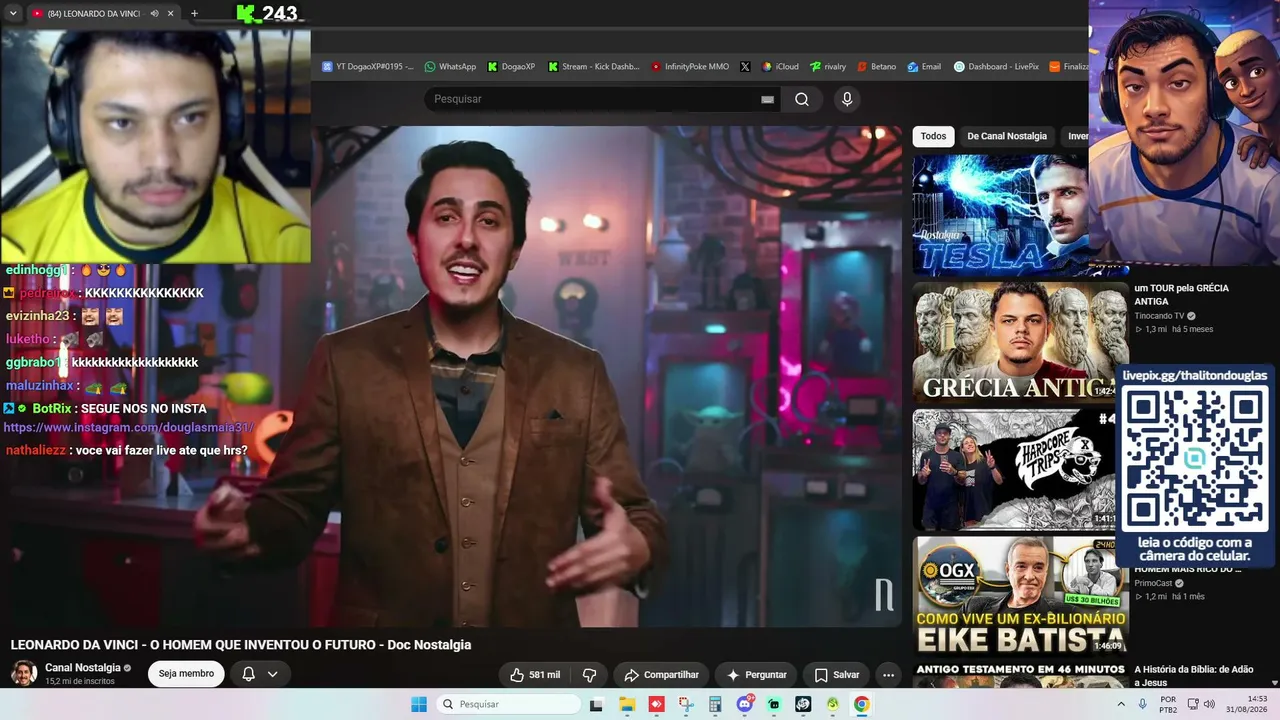
Task: Click the Seja membro button
Action: pos(186,674)
